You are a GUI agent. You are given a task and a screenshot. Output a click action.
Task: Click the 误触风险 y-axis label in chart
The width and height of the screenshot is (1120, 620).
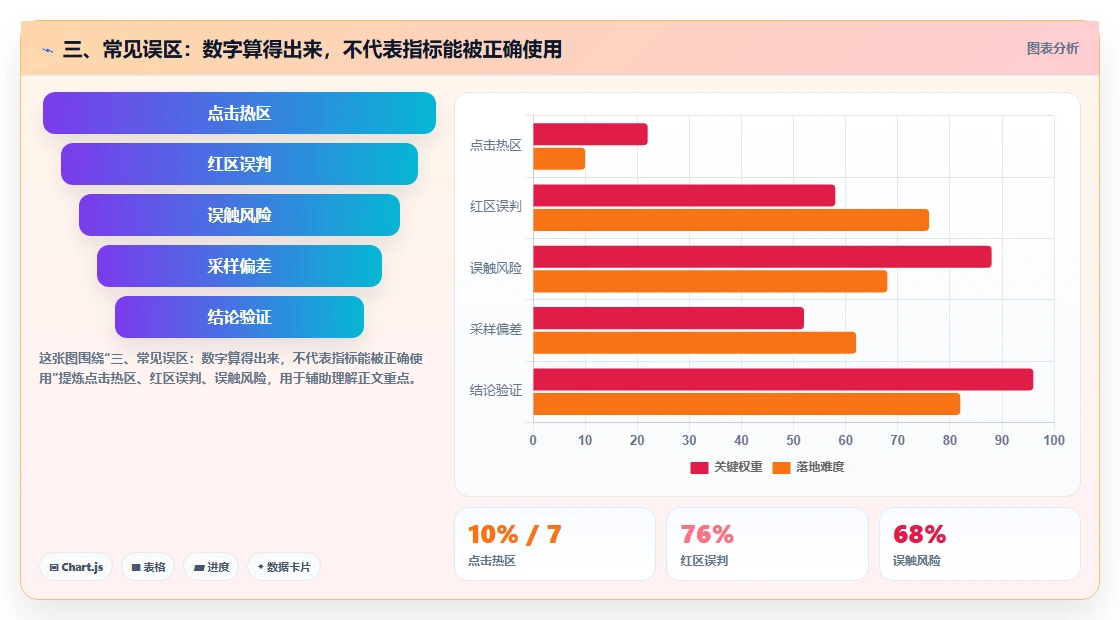(x=496, y=269)
